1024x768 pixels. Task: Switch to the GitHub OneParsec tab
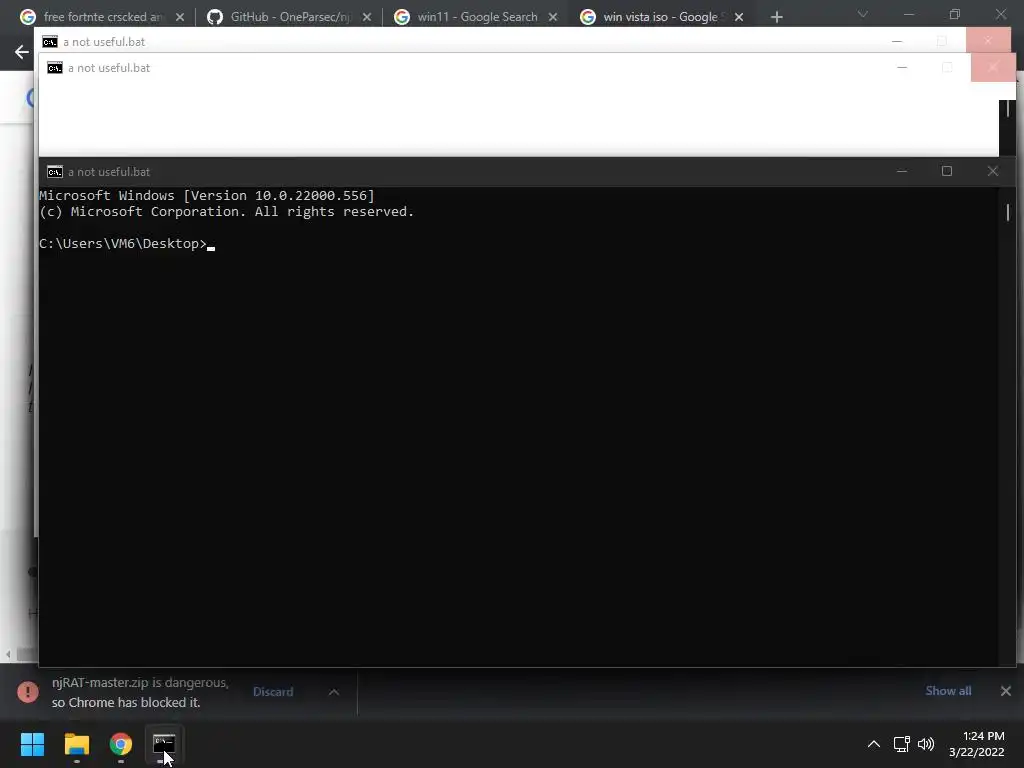coord(289,17)
